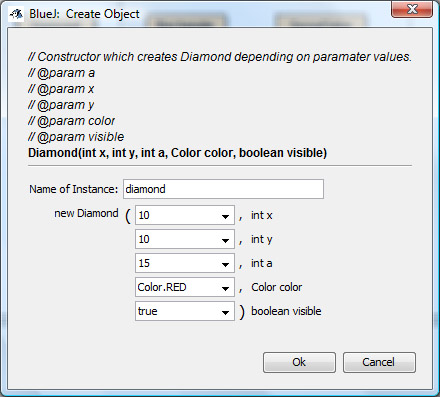Click into the int x value field

(x=177, y=215)
